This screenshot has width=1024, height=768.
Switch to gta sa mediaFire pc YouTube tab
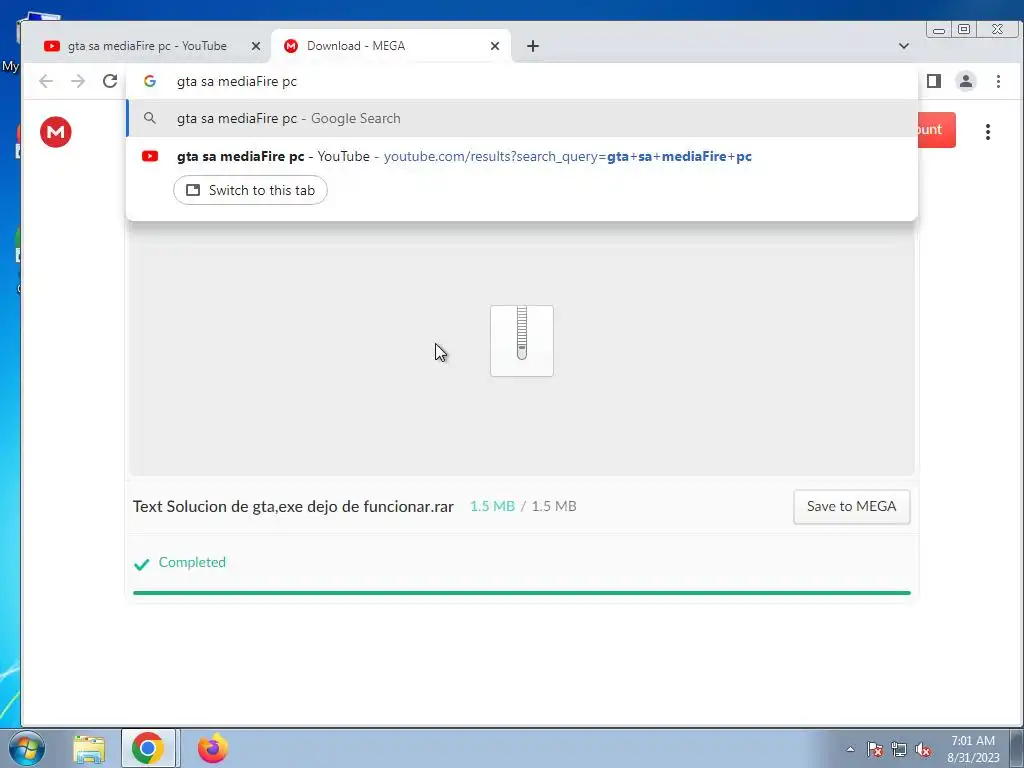tap(147, 46)
